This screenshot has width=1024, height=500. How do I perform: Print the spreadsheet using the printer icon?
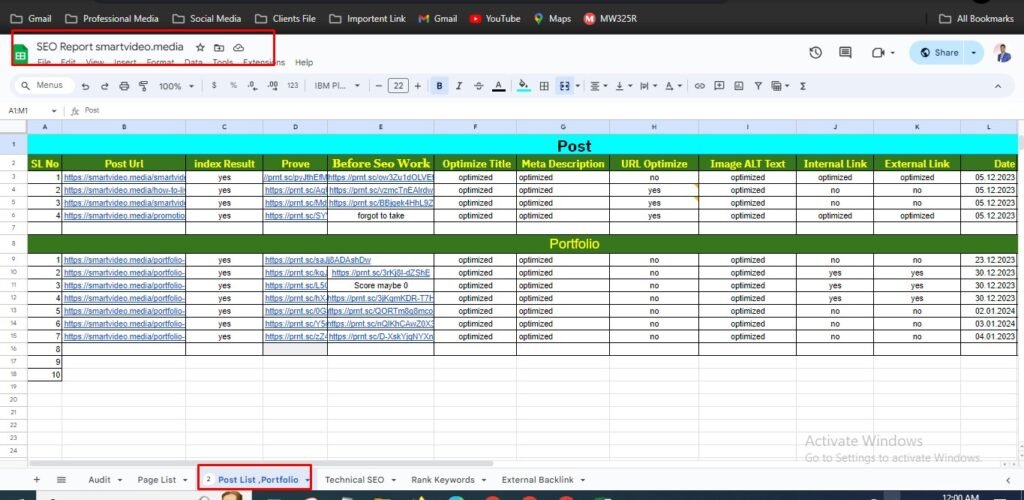click(x=124, y=86)
